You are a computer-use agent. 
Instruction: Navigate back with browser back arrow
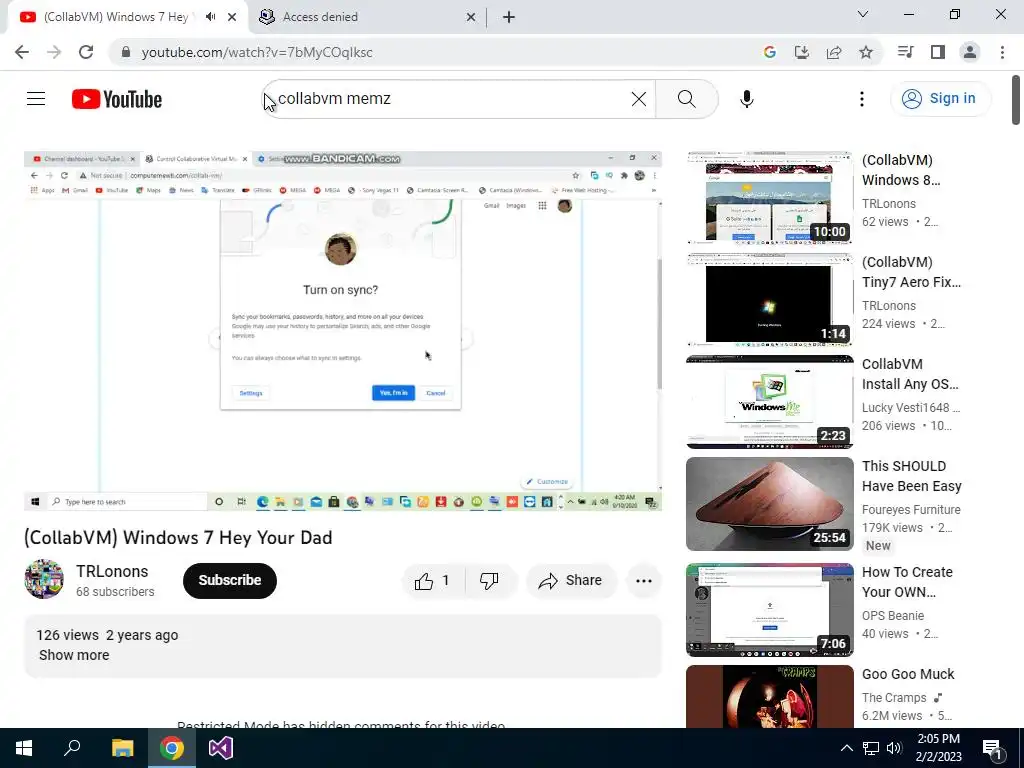coord(22,52)
